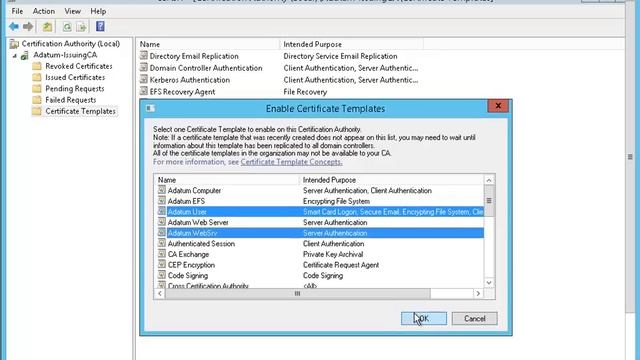
Task: Select Domain Controller Authentication in main list
Action: [206, 68]
